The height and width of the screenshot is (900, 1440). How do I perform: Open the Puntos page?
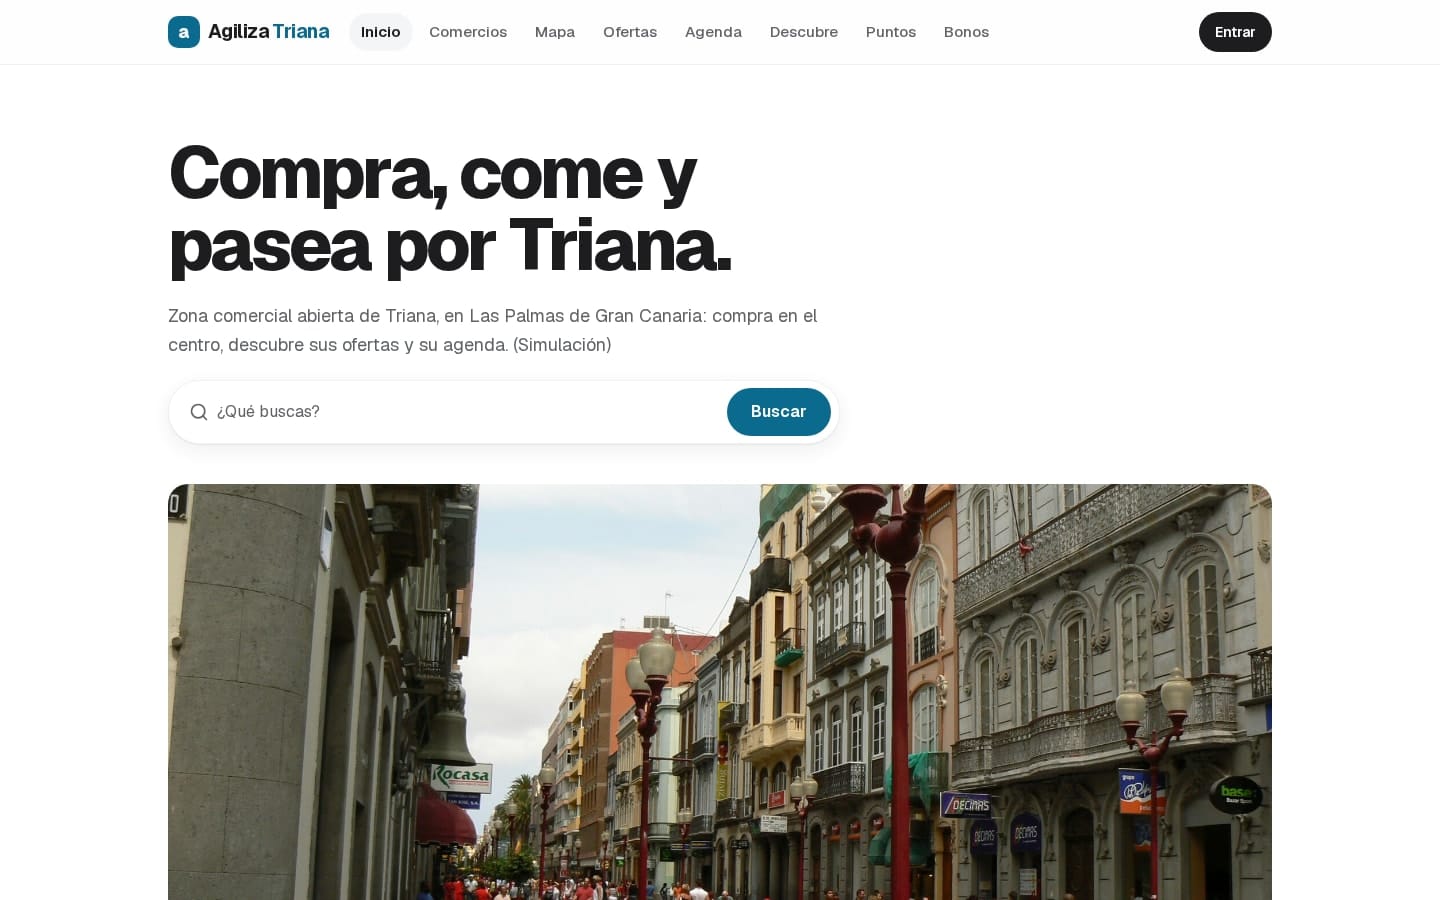[891, 32]
